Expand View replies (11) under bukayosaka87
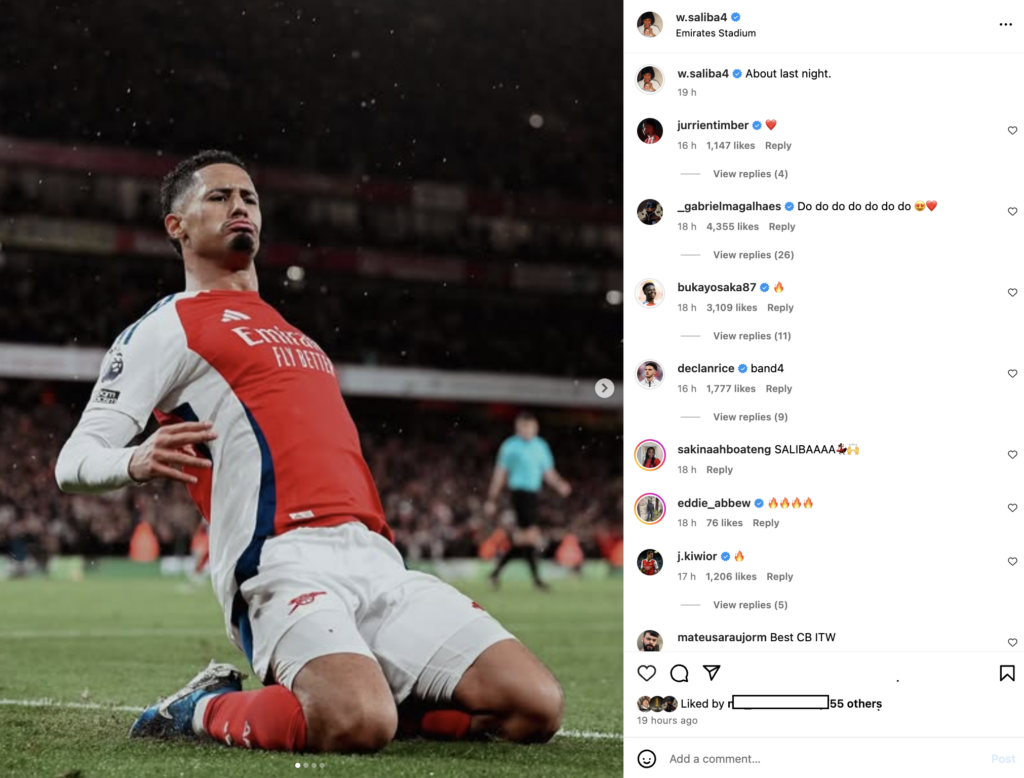Image resolution: width=1024 pixels, height=778 pixels. (751, 336)
